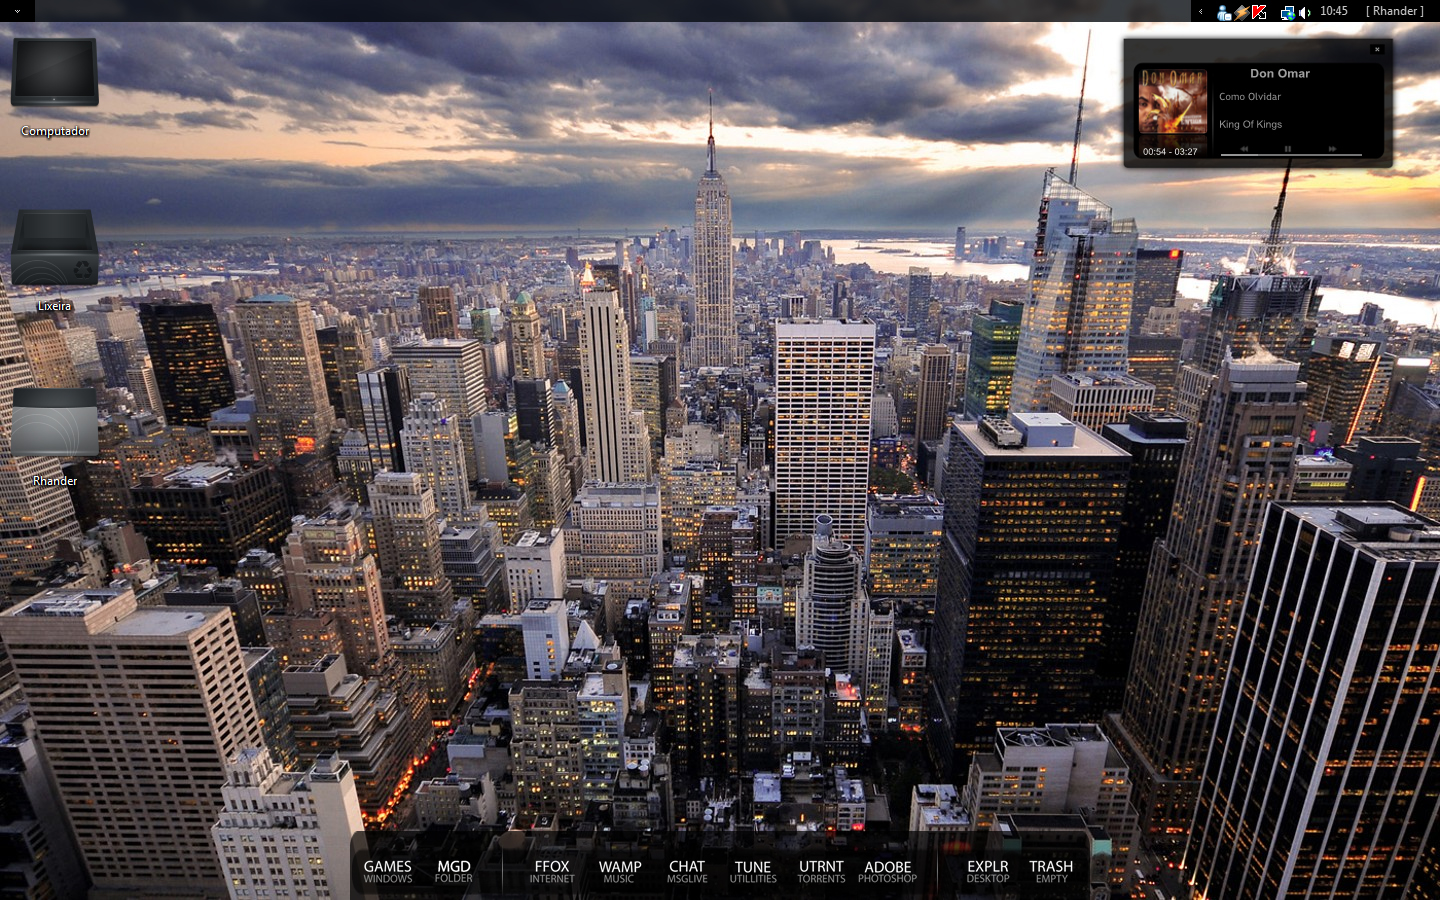
Task: Open CHAT MSGLive from the dock
Action: pos(687,871)
